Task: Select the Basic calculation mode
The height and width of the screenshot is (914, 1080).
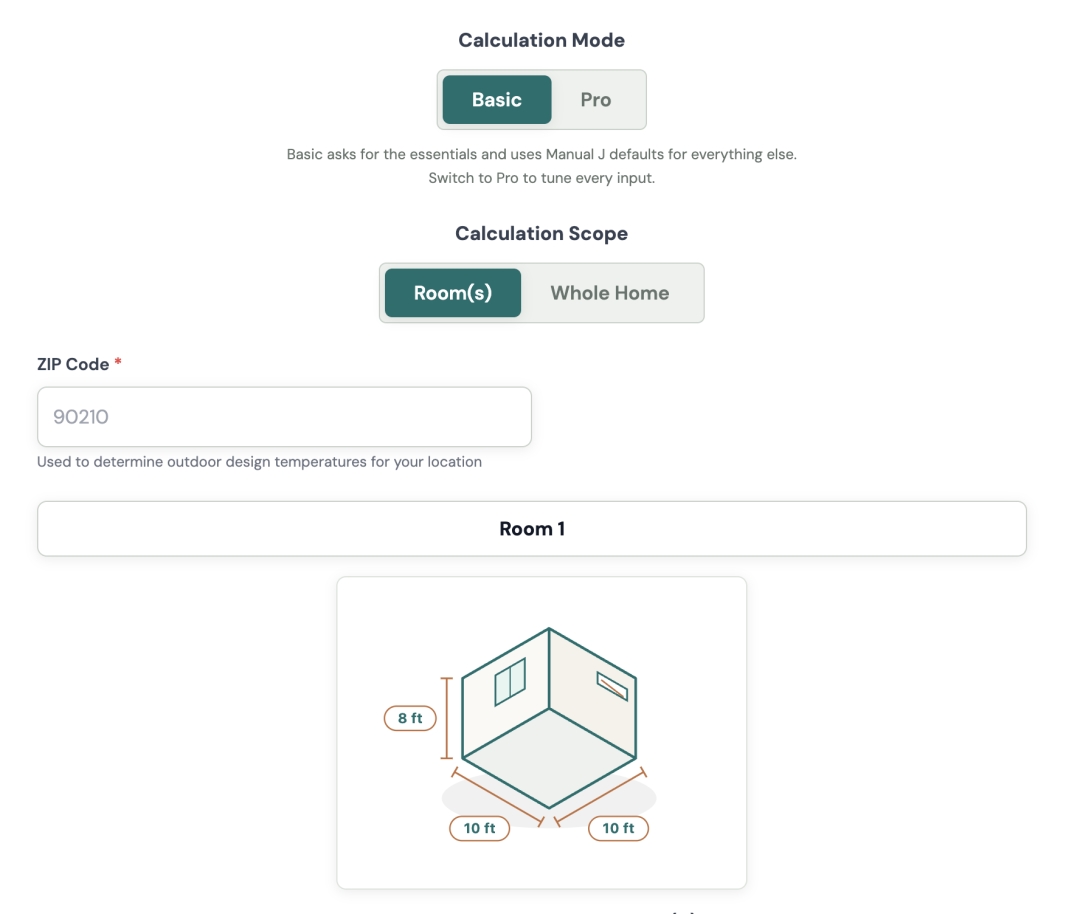Action: click(x=497, y=100)
